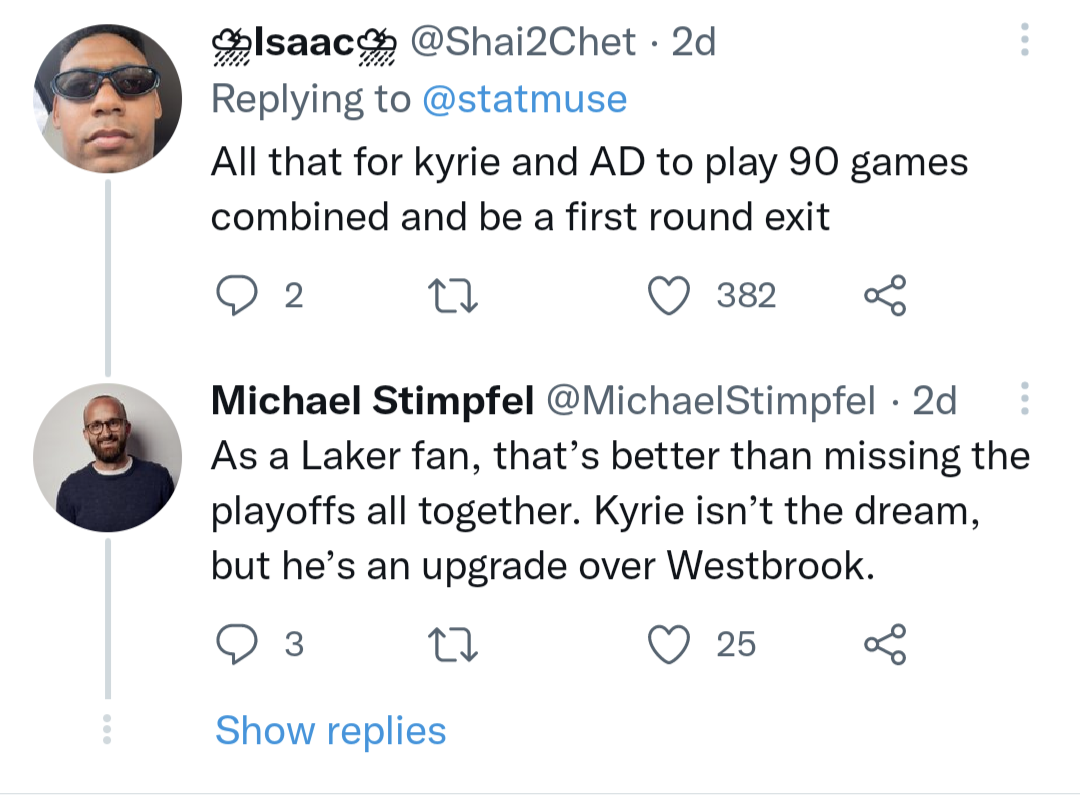Click the reply icon on Isaac's tweet

[239, 294]
